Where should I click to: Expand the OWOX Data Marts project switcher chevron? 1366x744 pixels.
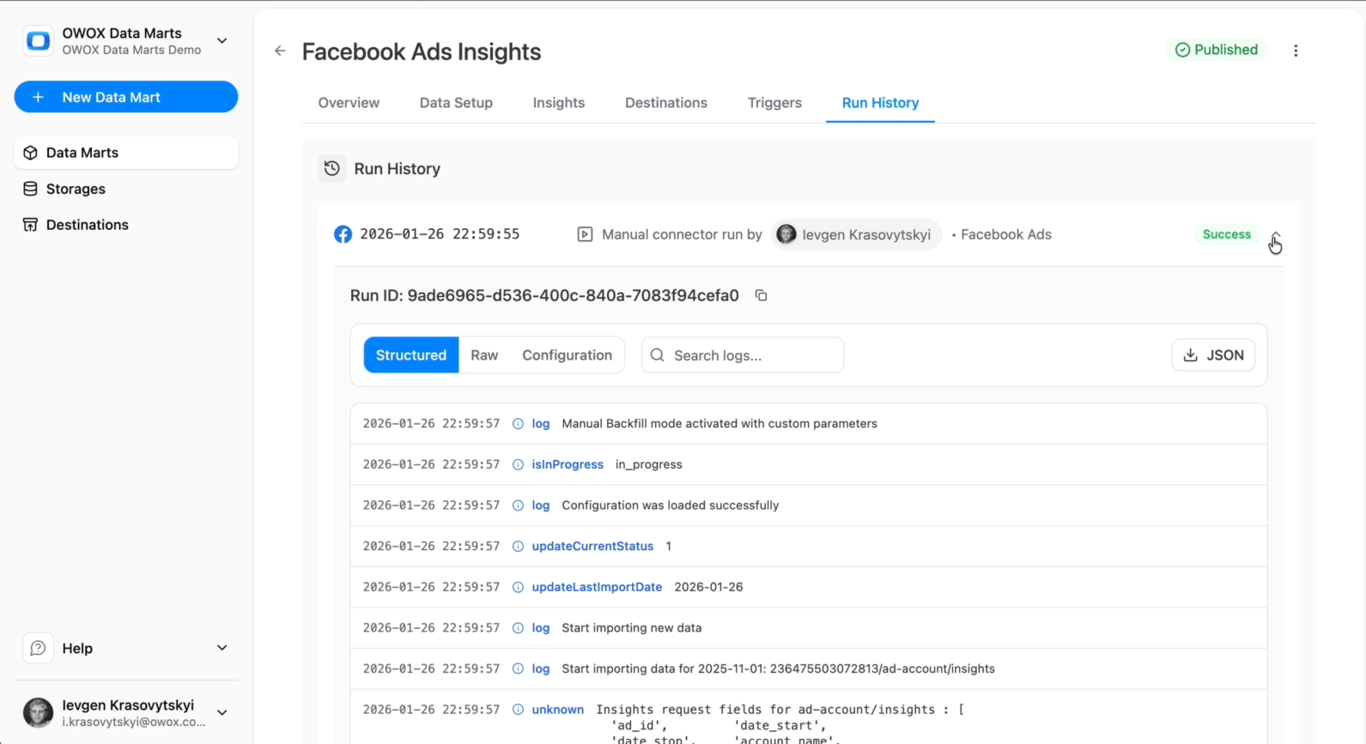pyautogui.click(x=222, y=41)
